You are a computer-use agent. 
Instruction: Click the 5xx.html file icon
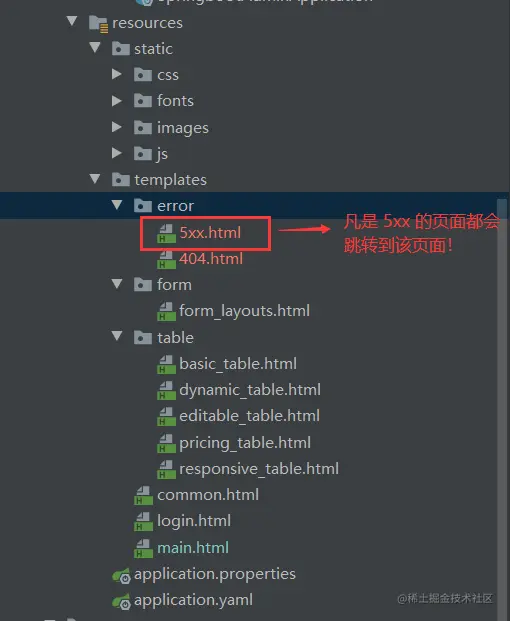point(166,233)
